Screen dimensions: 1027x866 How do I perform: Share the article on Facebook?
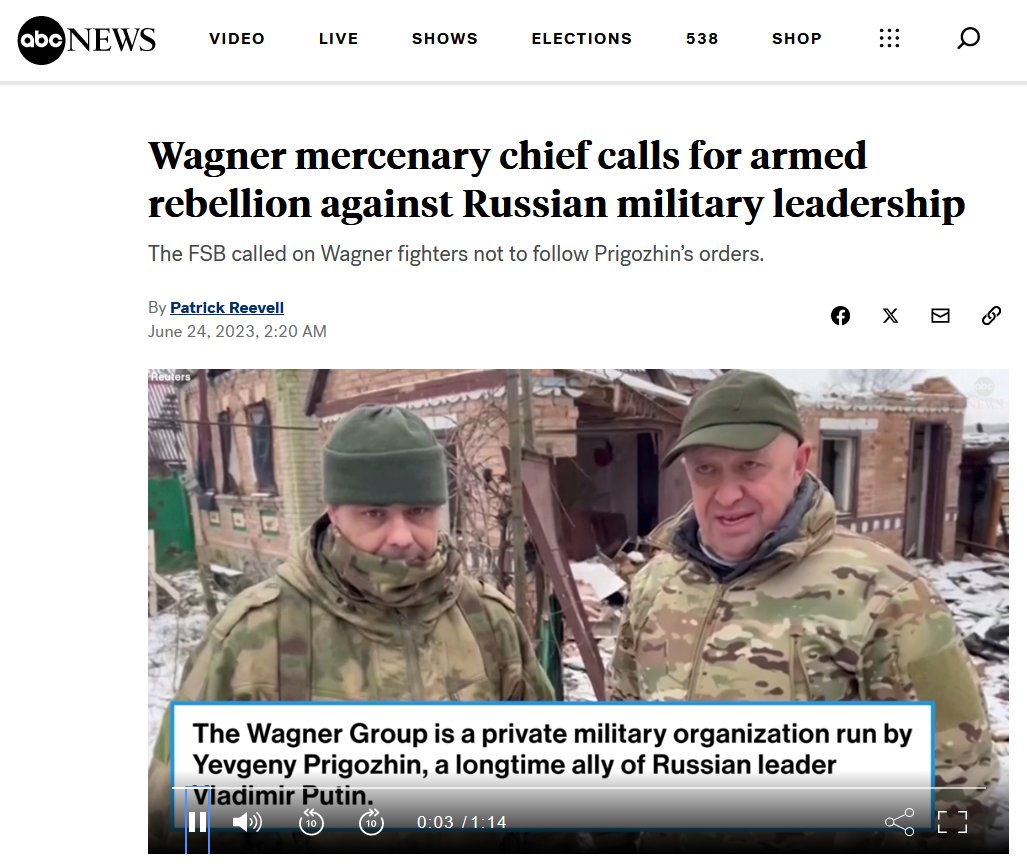pyautogui.click(x=840, y=316)
